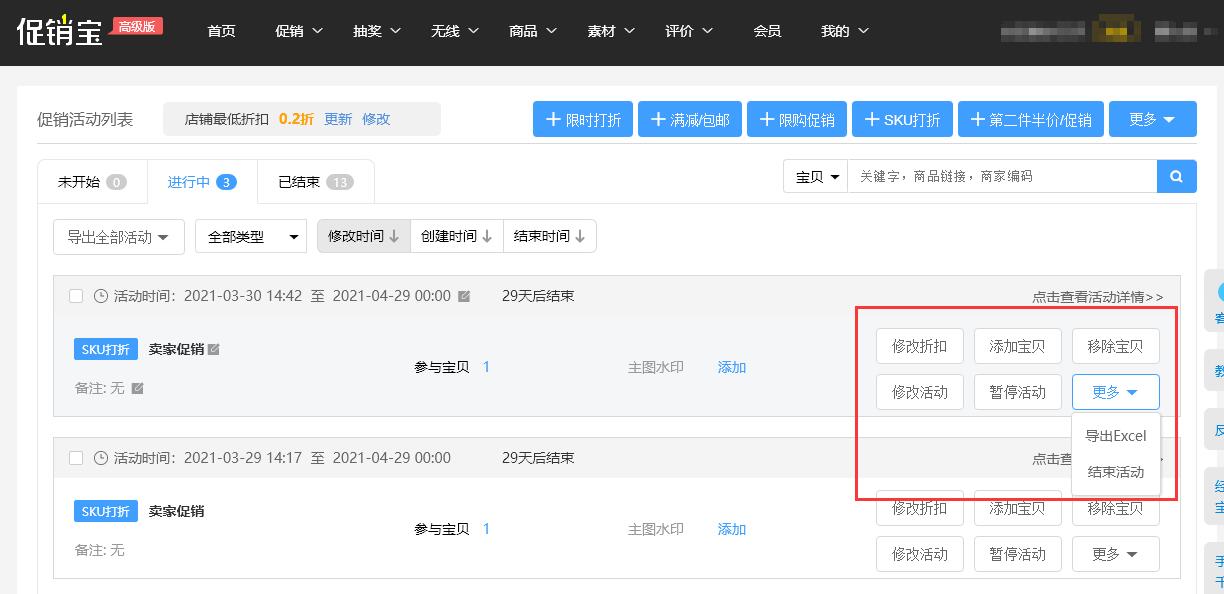Image resolution: width=1224 pixels, height=594 pixels.
Task: Click 暂停活动 on the first activity
Action: (x=1017, y=392)
